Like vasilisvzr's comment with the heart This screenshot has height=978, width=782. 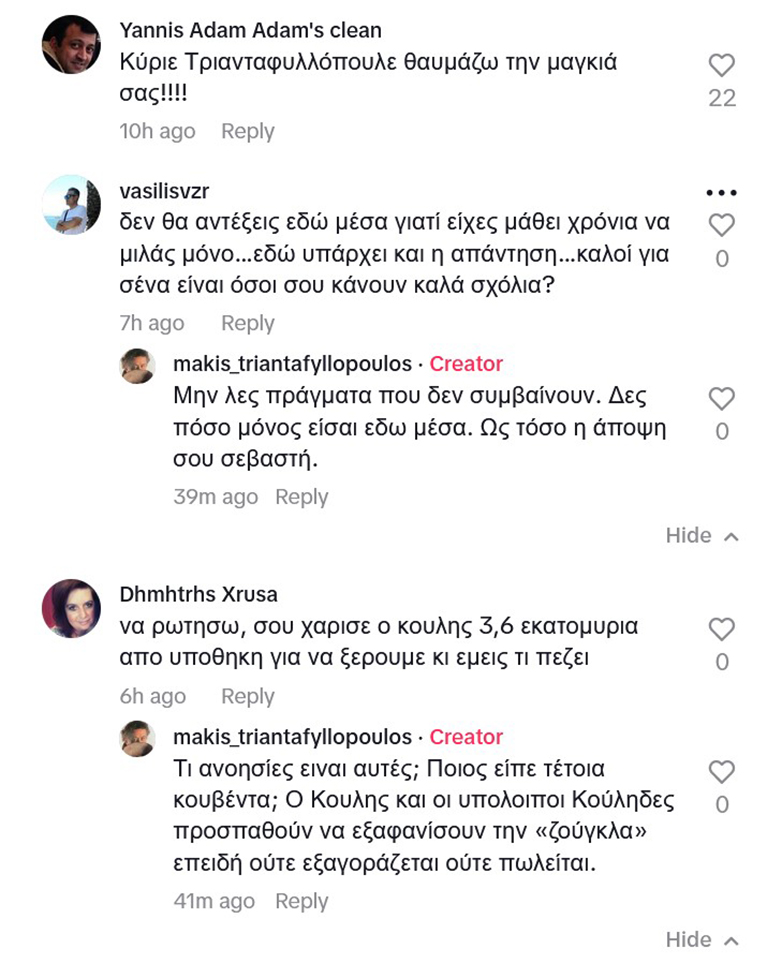pos(721,225)
